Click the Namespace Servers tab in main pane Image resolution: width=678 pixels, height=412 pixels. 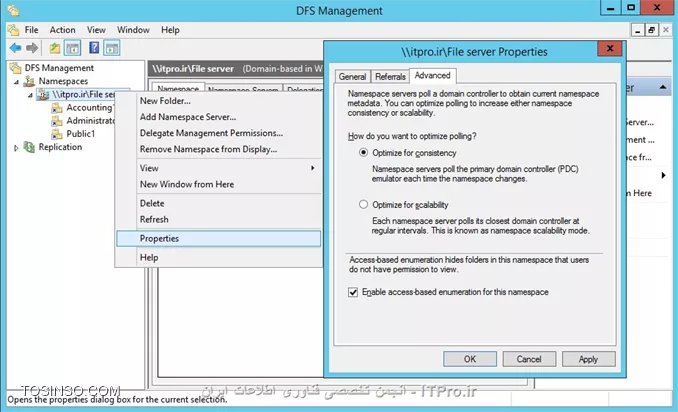[x=243, y=89]
